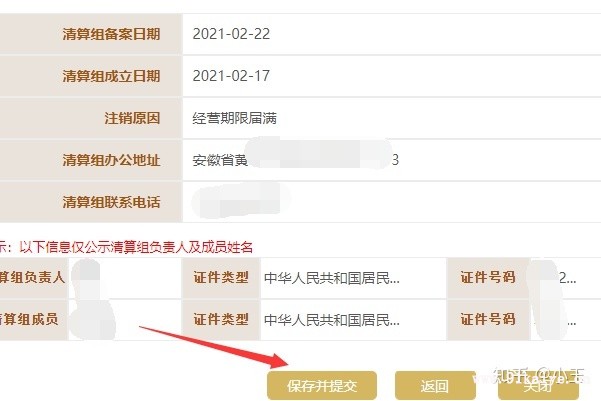Click the 清算组成员 name cell

125,319
